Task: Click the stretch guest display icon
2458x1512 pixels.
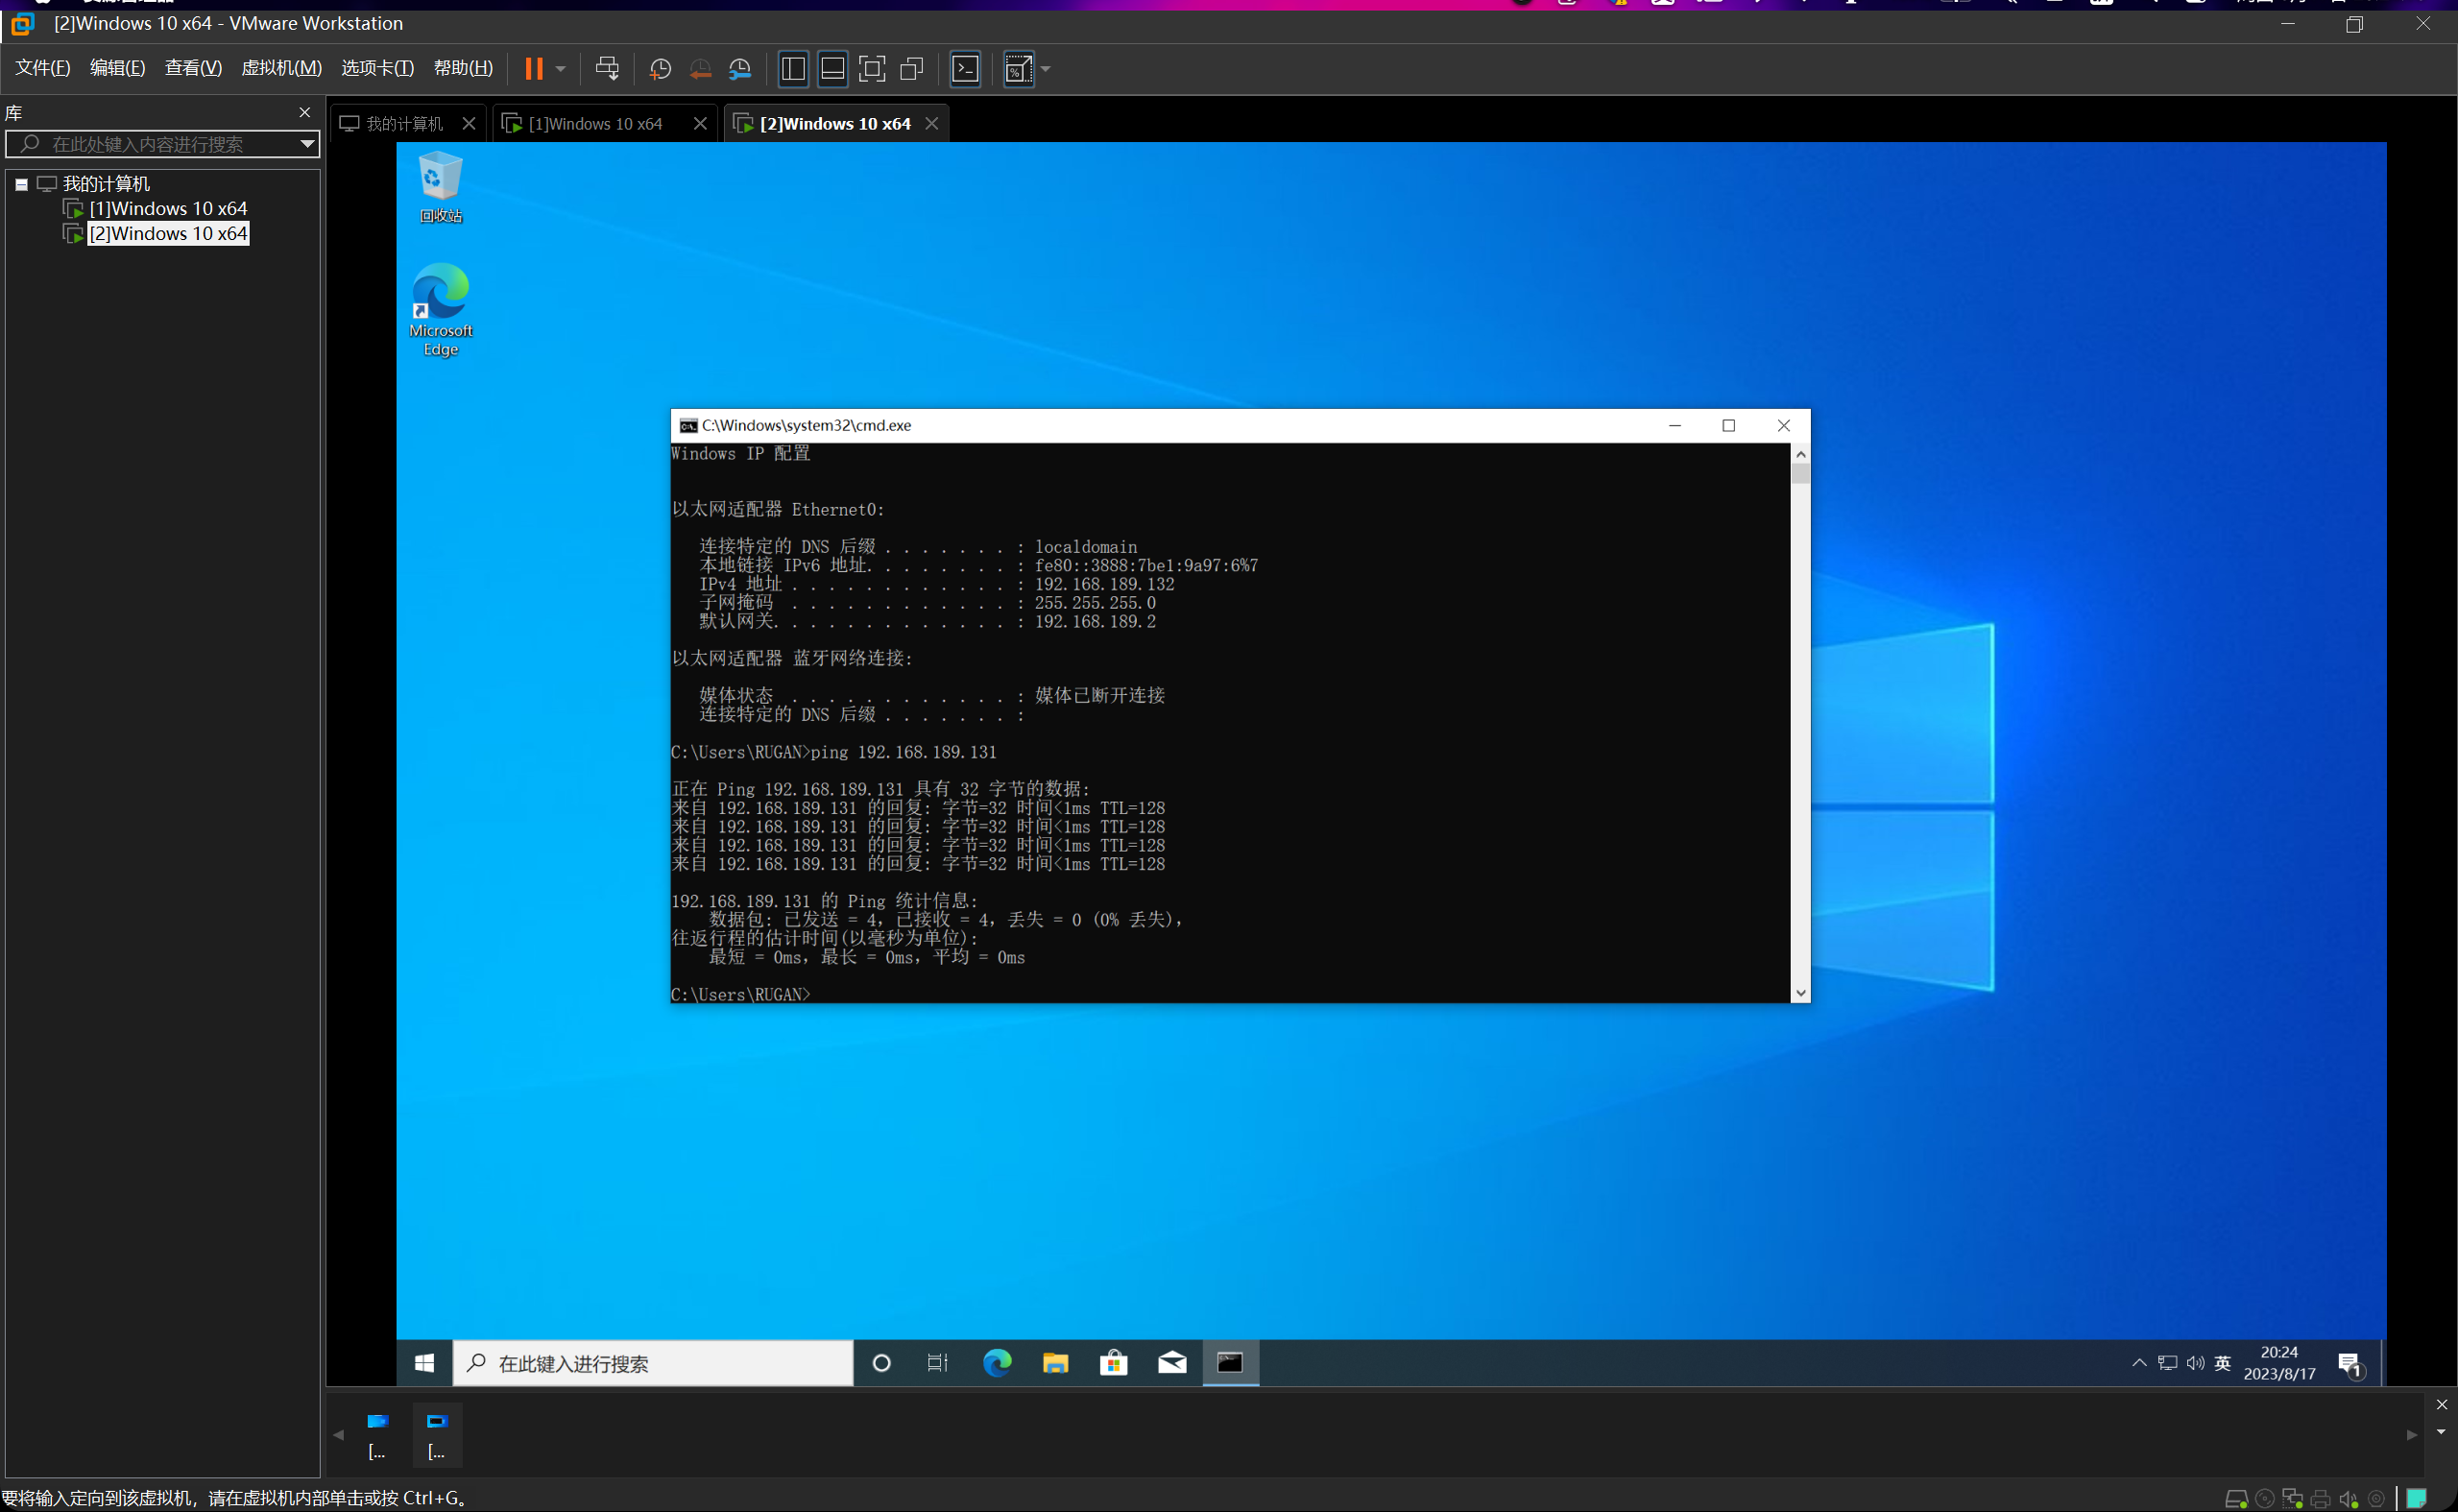Action: [x=1018, y=68]
